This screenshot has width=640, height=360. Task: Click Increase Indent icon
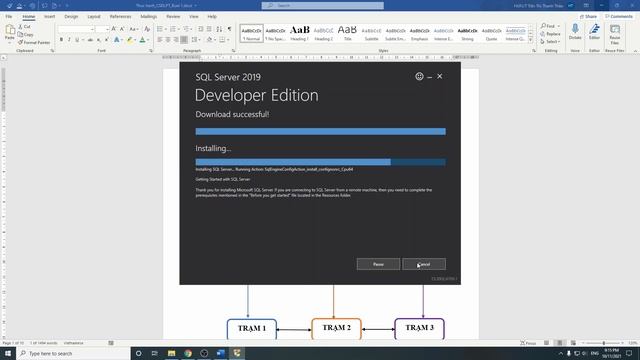[209, 29]
